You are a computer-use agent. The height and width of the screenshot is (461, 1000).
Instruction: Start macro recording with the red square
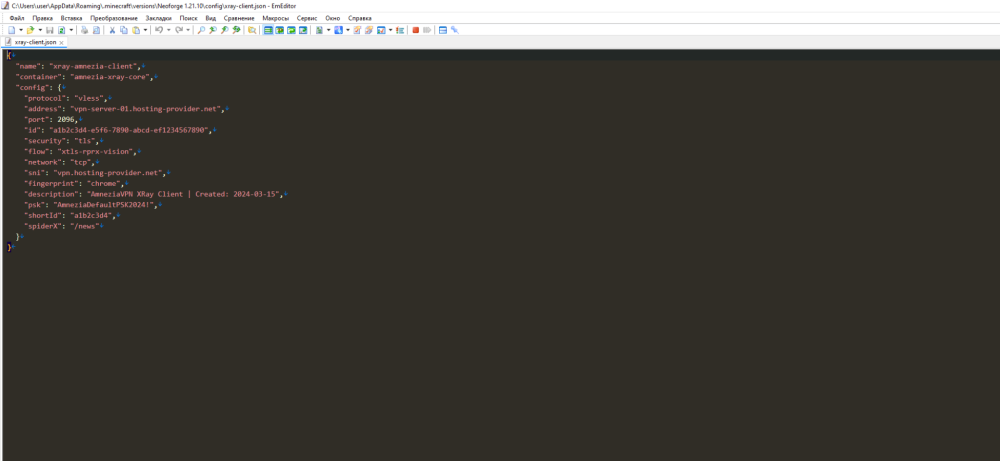pyautogui.click(x=416, y=30)
